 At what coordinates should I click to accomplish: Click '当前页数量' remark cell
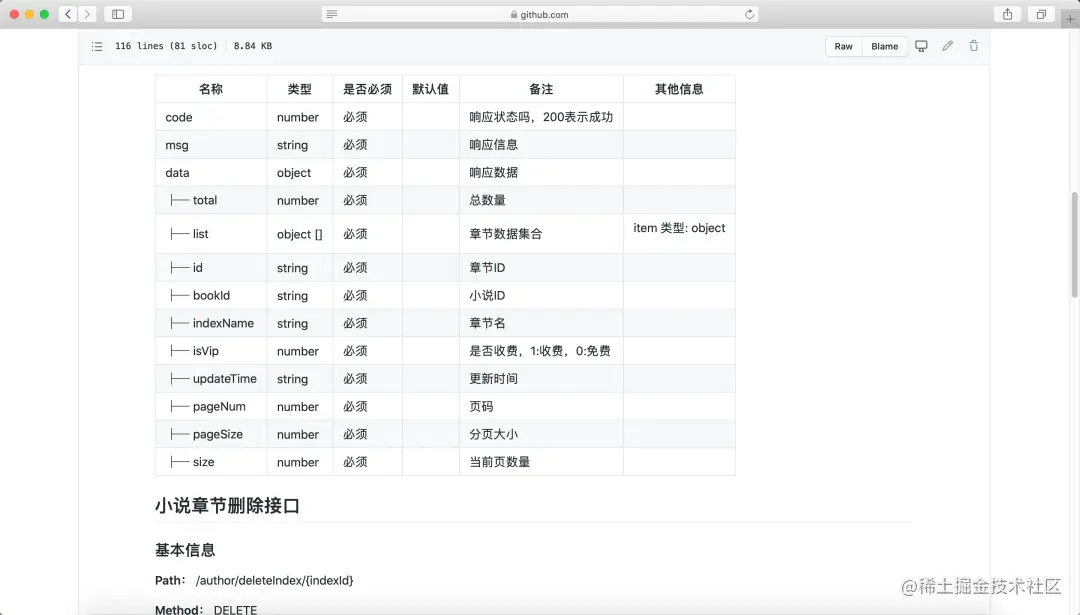coord(541,461)
